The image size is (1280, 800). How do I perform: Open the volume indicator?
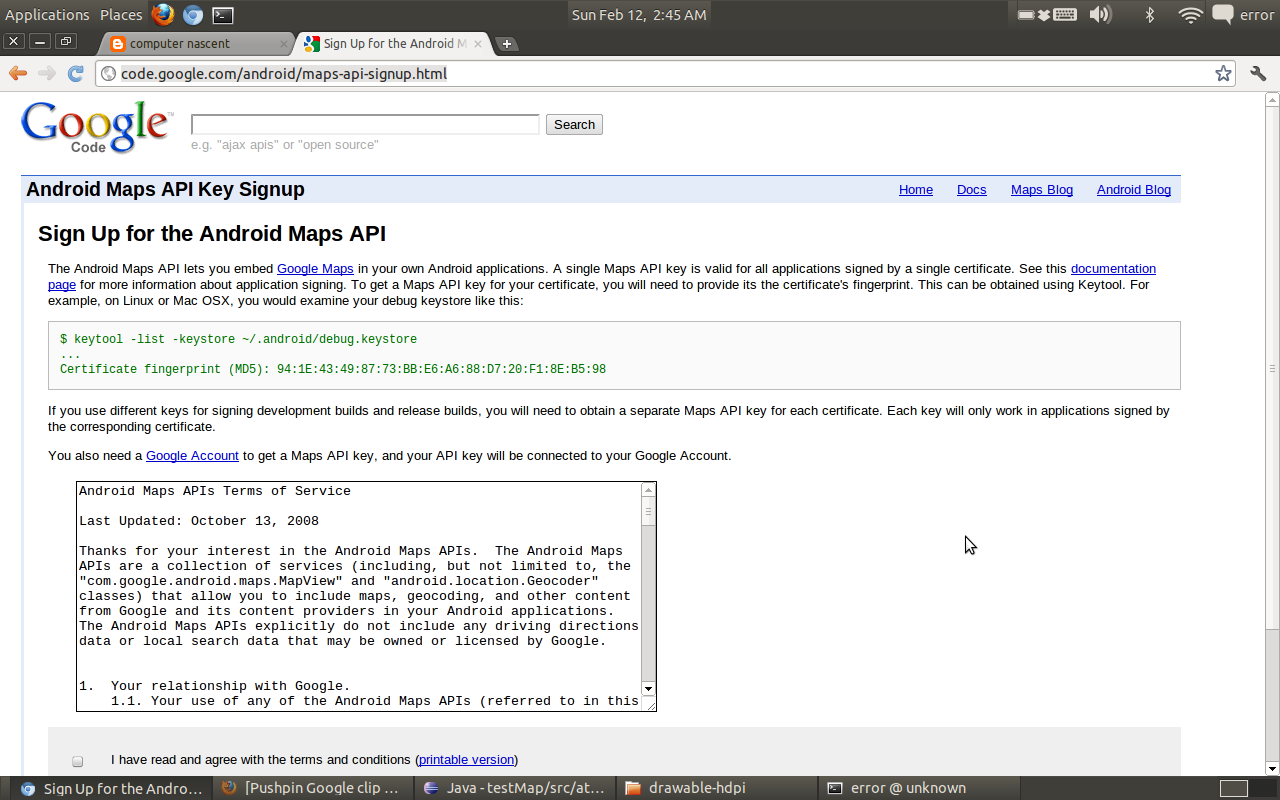point(1100,14)
